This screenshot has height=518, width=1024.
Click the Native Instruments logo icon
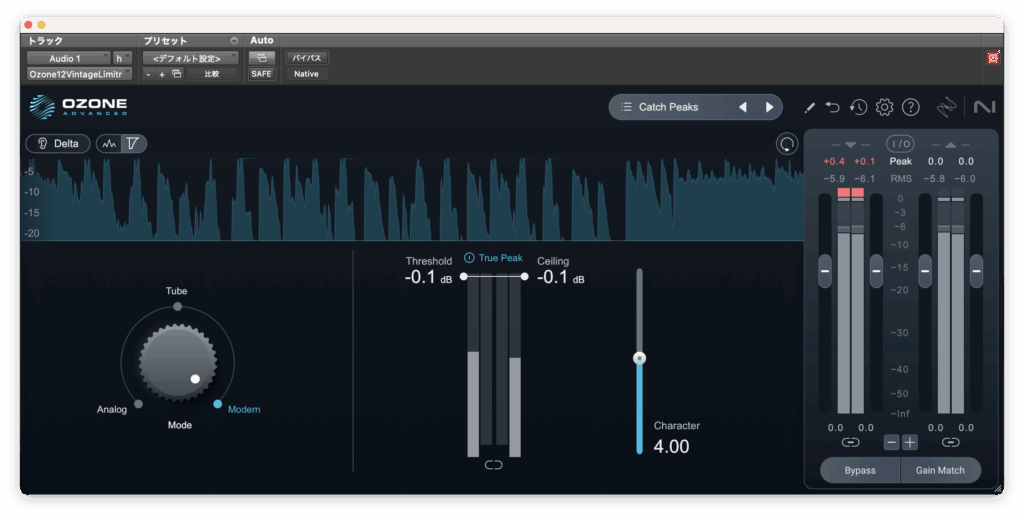983,107
